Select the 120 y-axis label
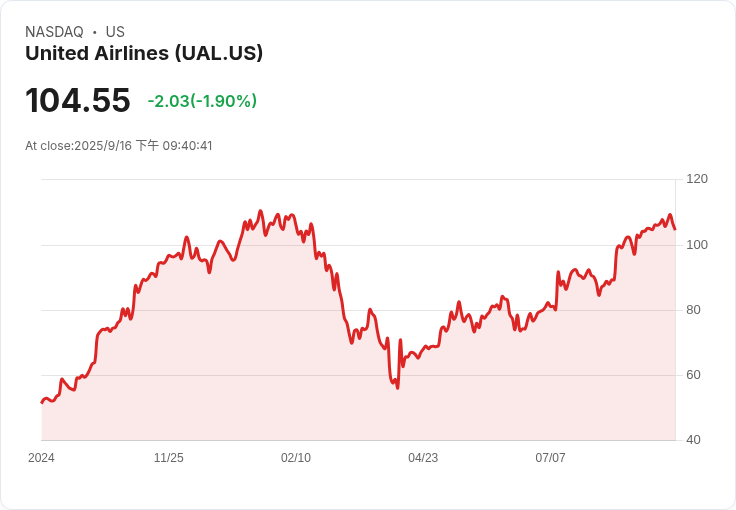This screenshot has width=736, height=510. tap(697, 179)
